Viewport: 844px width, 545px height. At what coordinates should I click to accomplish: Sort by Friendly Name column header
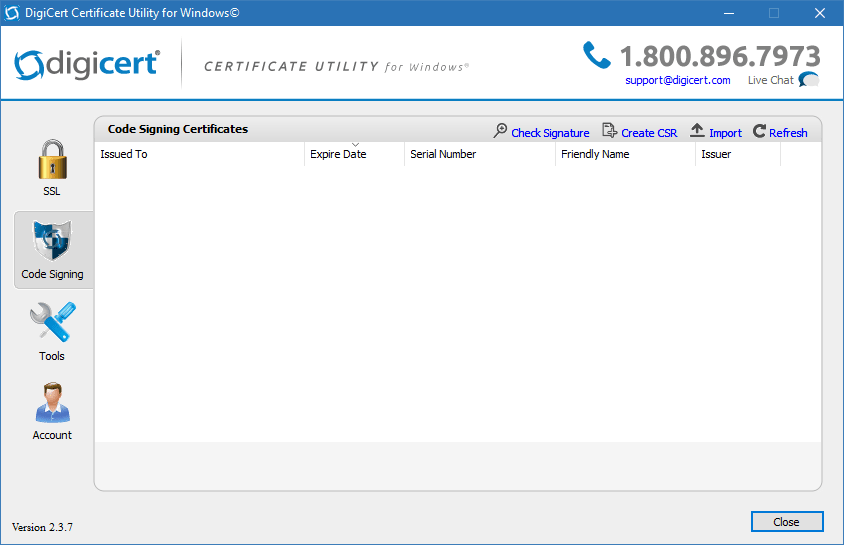click(x=625, y=154)
